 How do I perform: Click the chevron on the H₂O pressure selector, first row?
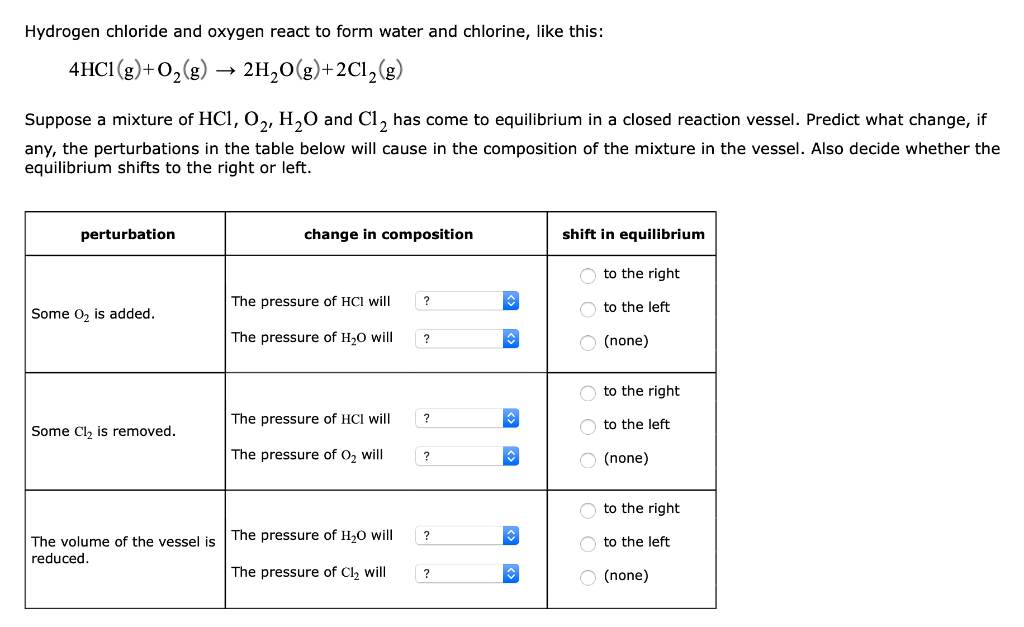[x=510, y=338]
